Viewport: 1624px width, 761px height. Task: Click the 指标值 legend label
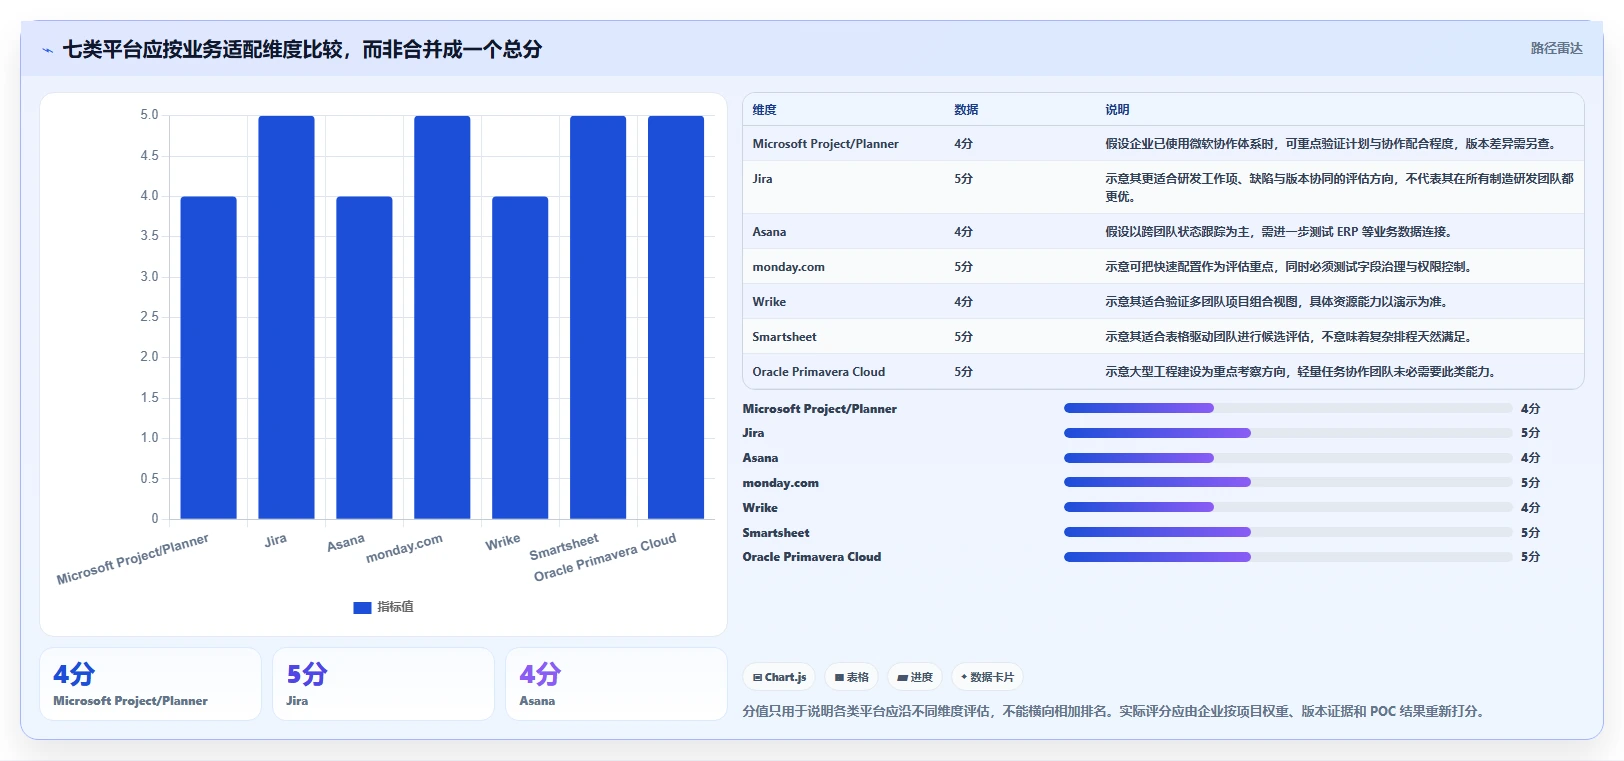click(x=395, y=607)
